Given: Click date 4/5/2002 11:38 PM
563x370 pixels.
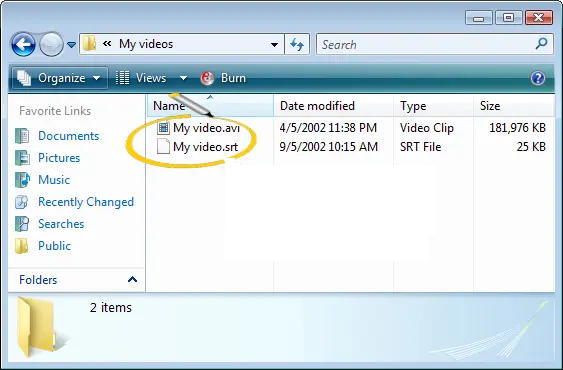Looking at the screenshot, I should pos(328,128).
